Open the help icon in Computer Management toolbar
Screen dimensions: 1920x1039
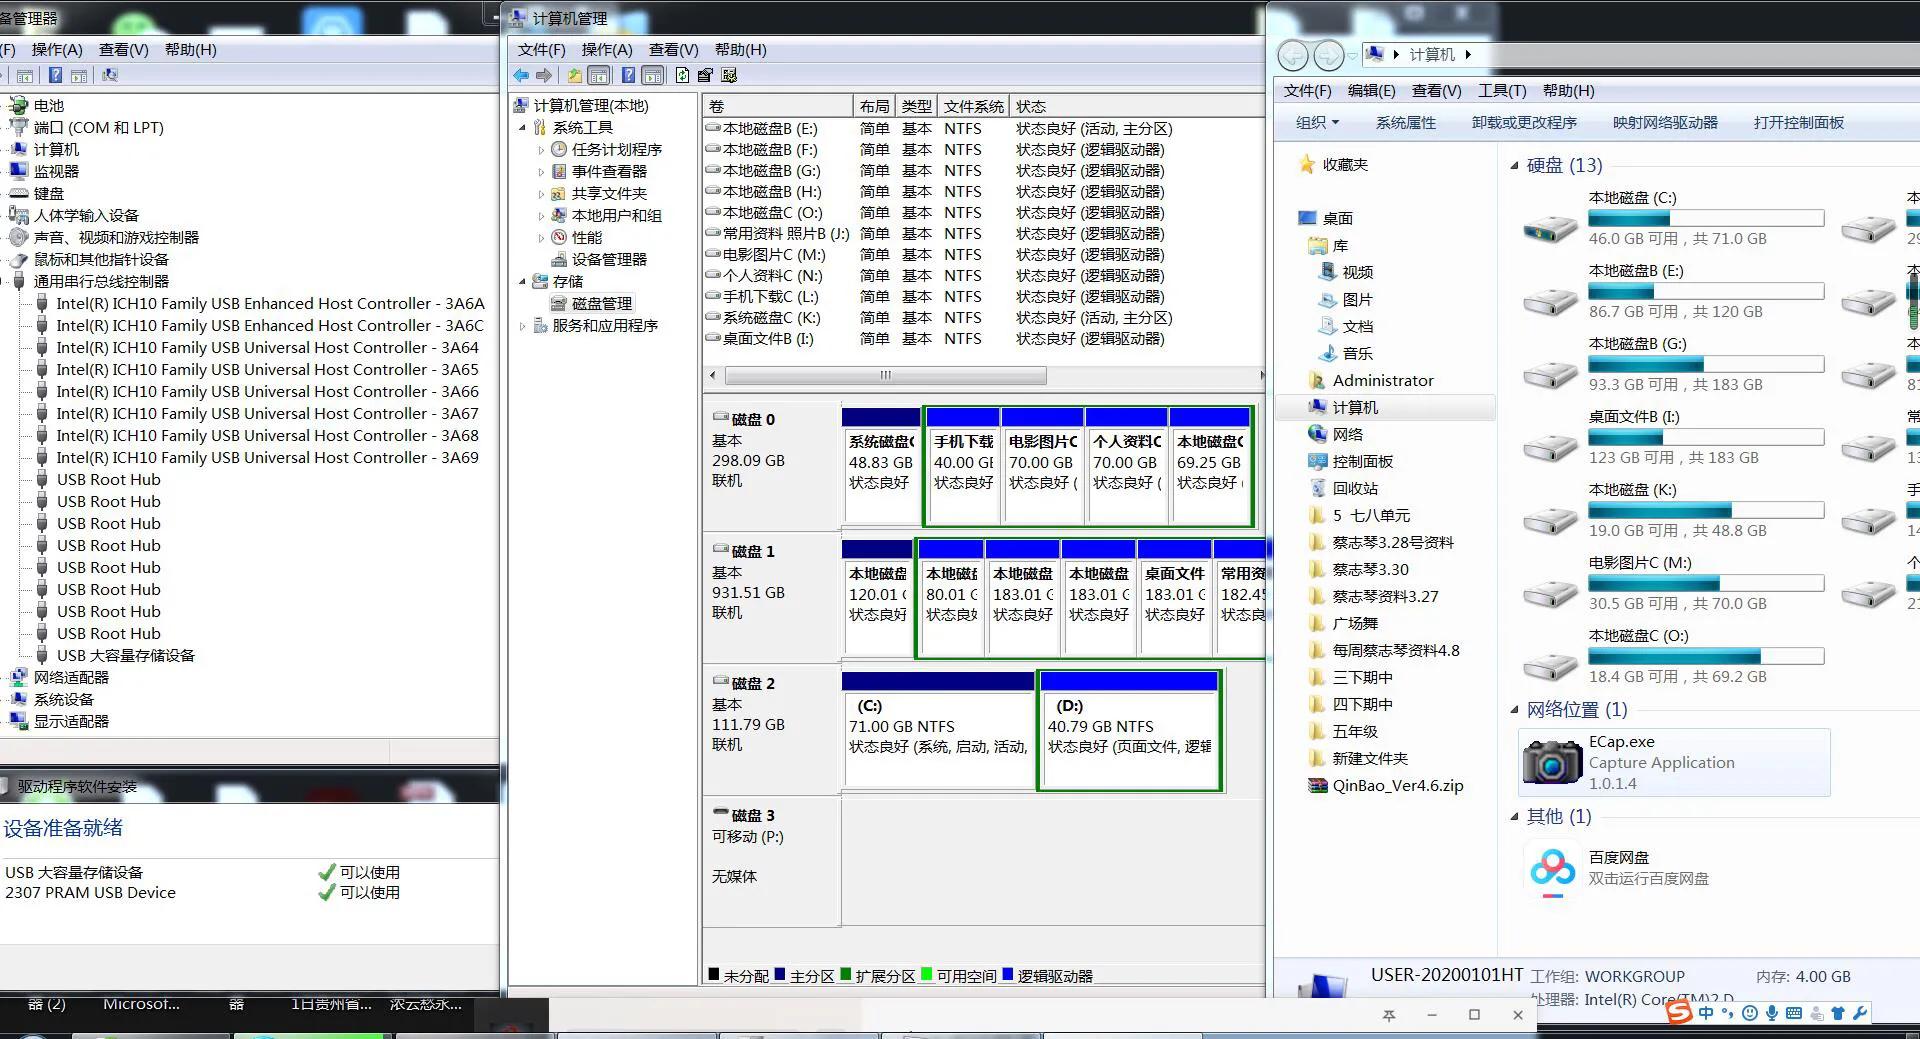tap(628, 75)
